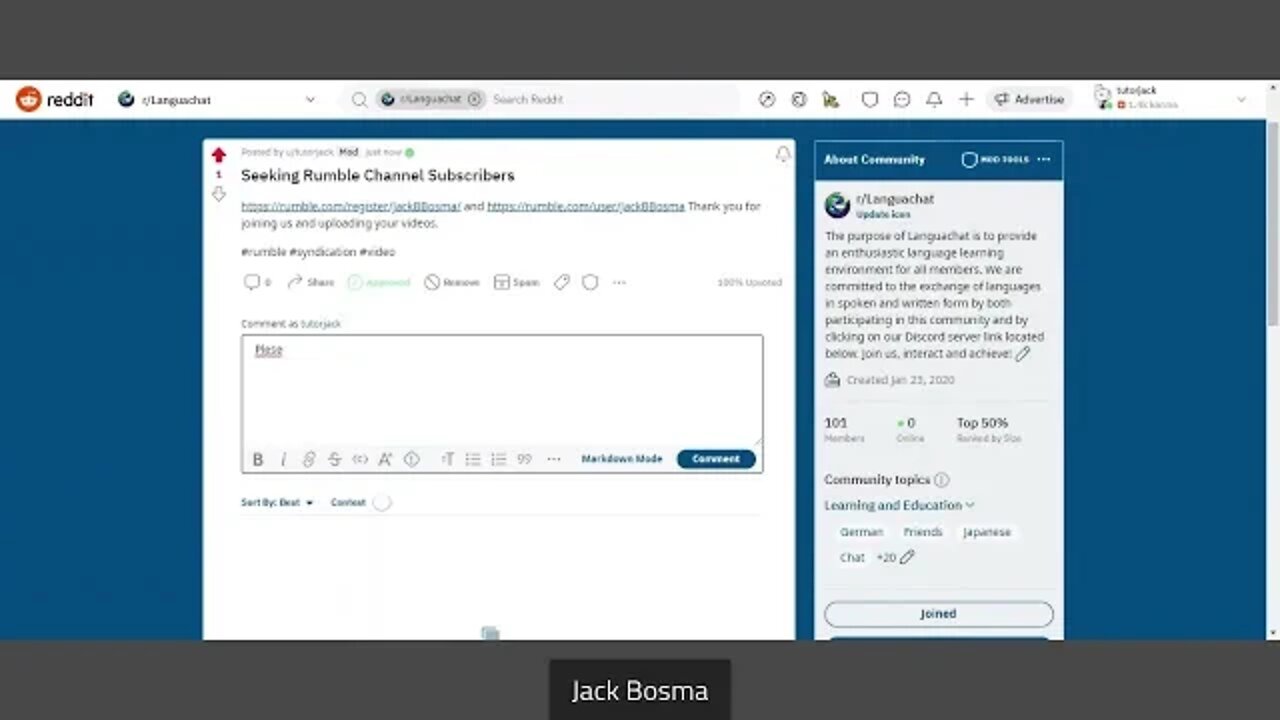This screenshot has height=720, width=1280.
Task: Click the Create Post plus icon
Action: (966, 99)
